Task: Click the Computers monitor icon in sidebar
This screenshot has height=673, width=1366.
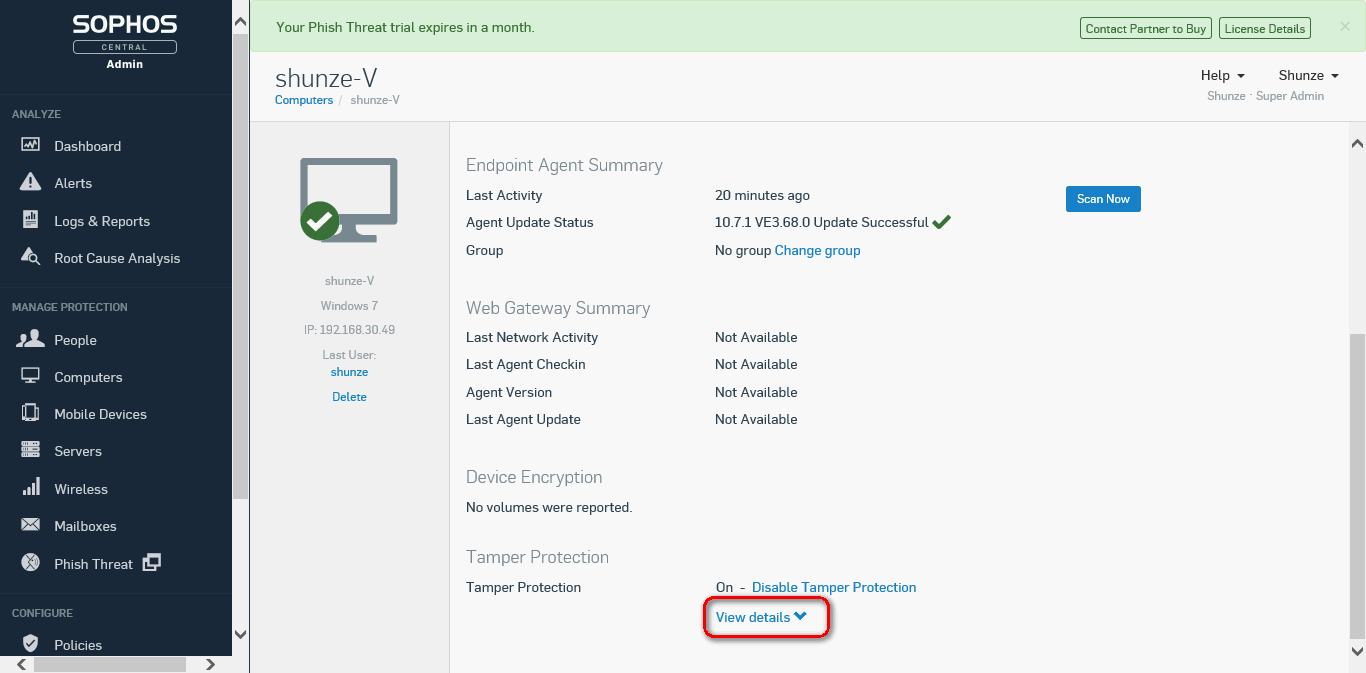Action: [x=30, y=376]
